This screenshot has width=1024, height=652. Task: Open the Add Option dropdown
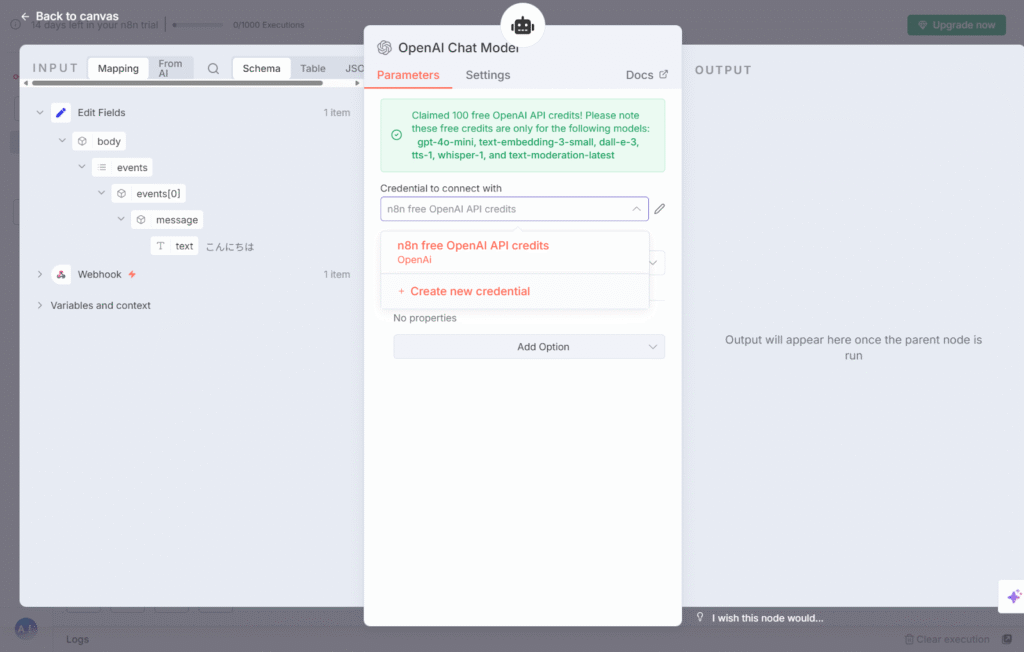click(529, 347)
